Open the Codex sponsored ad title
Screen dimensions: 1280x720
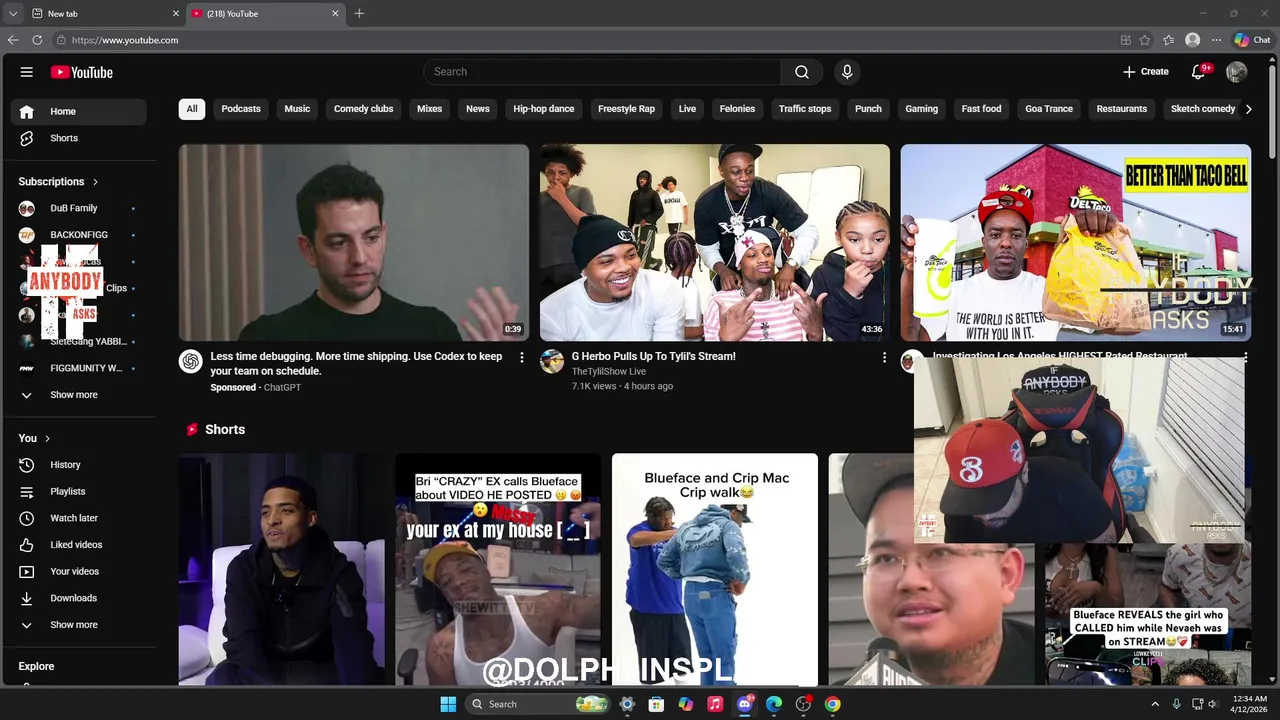pyautogui.click(x=357, y=364)
